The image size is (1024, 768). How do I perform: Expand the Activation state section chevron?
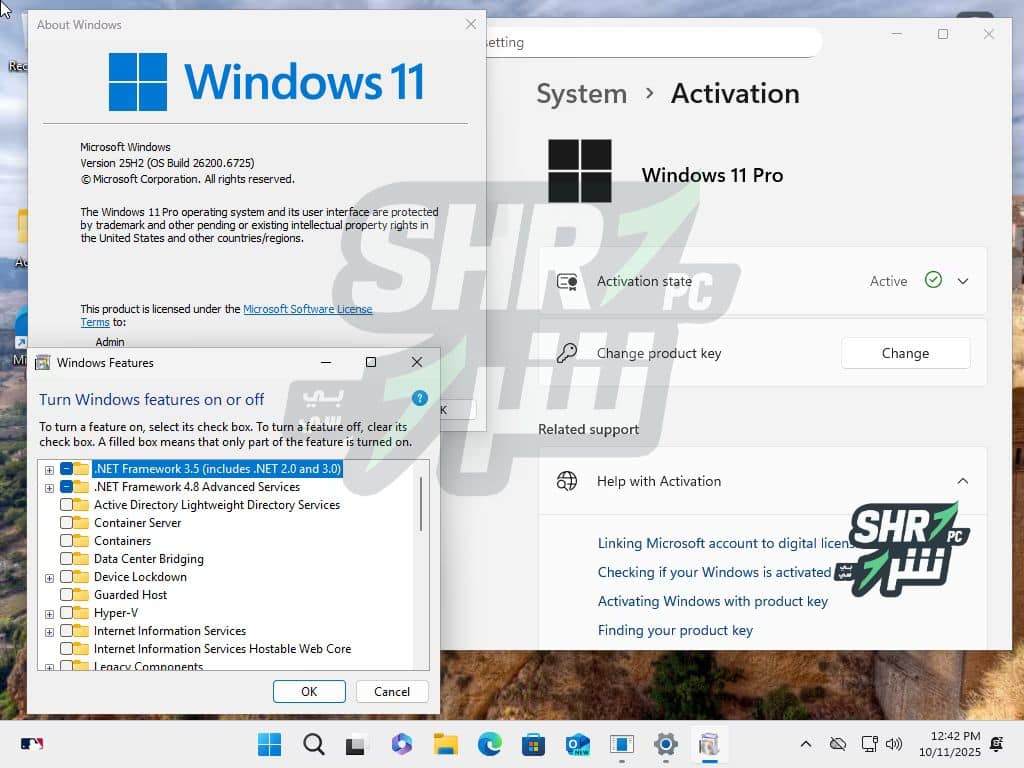963,281
